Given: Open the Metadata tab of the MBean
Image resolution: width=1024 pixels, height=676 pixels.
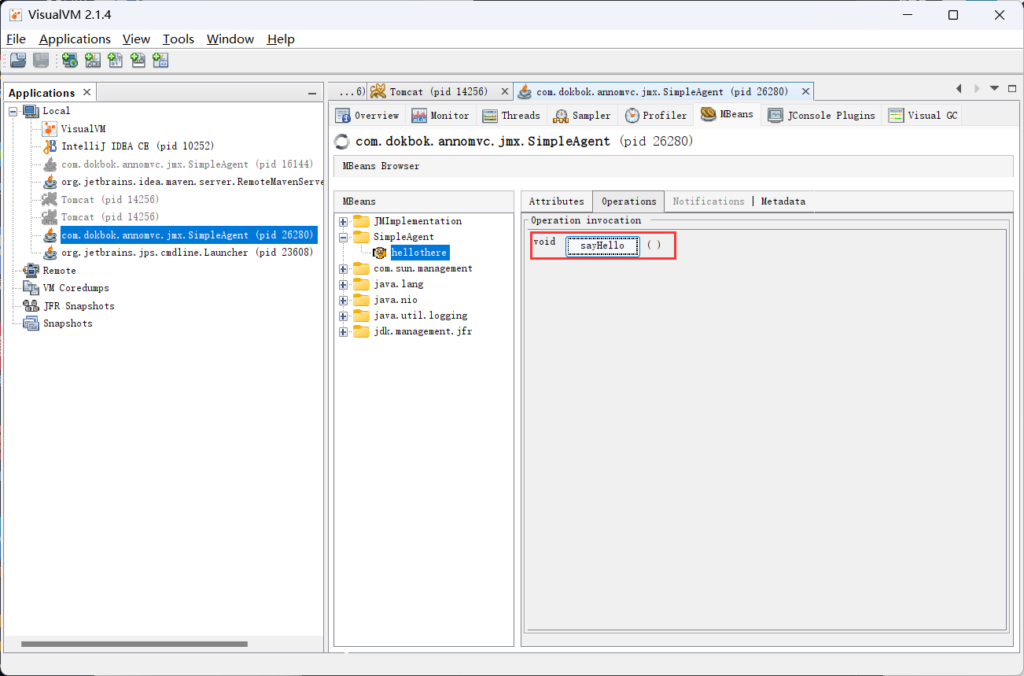Looking at the screenshot, I should pos(783,202).
